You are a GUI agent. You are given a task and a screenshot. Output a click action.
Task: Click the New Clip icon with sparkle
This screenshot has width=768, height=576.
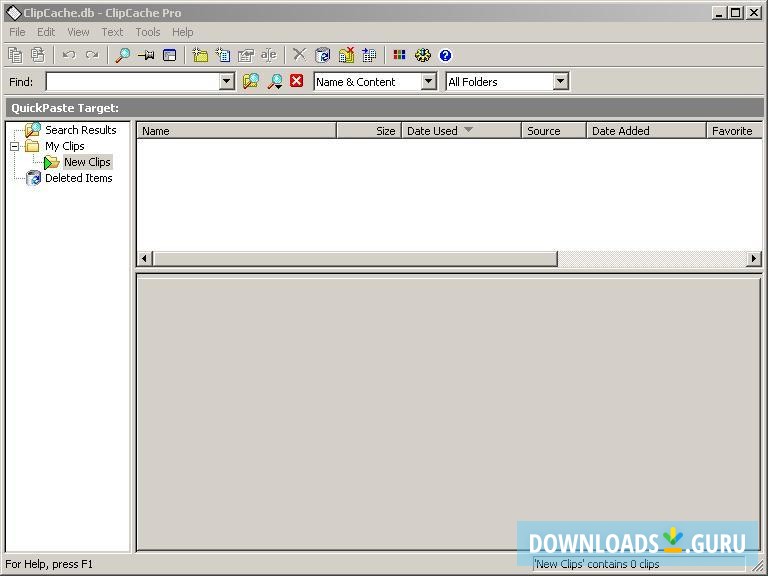point(223,55)
